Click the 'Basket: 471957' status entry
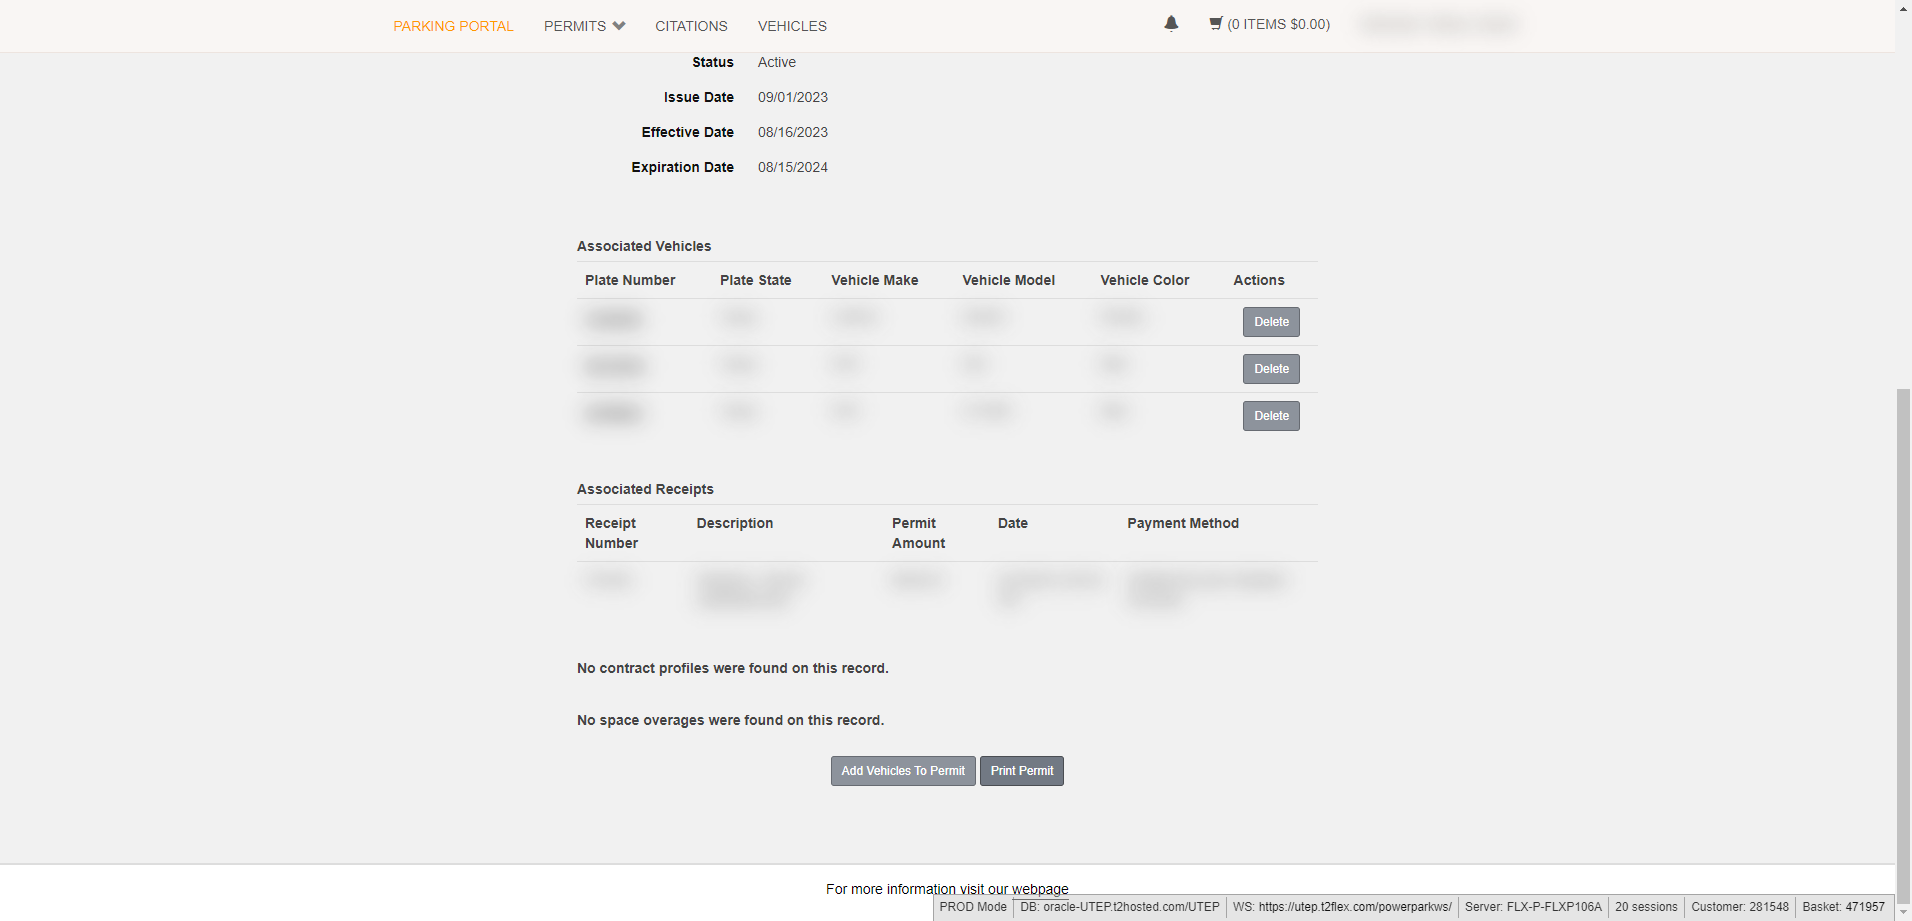Screen dimensions: 1912x921 (1843, 907)
